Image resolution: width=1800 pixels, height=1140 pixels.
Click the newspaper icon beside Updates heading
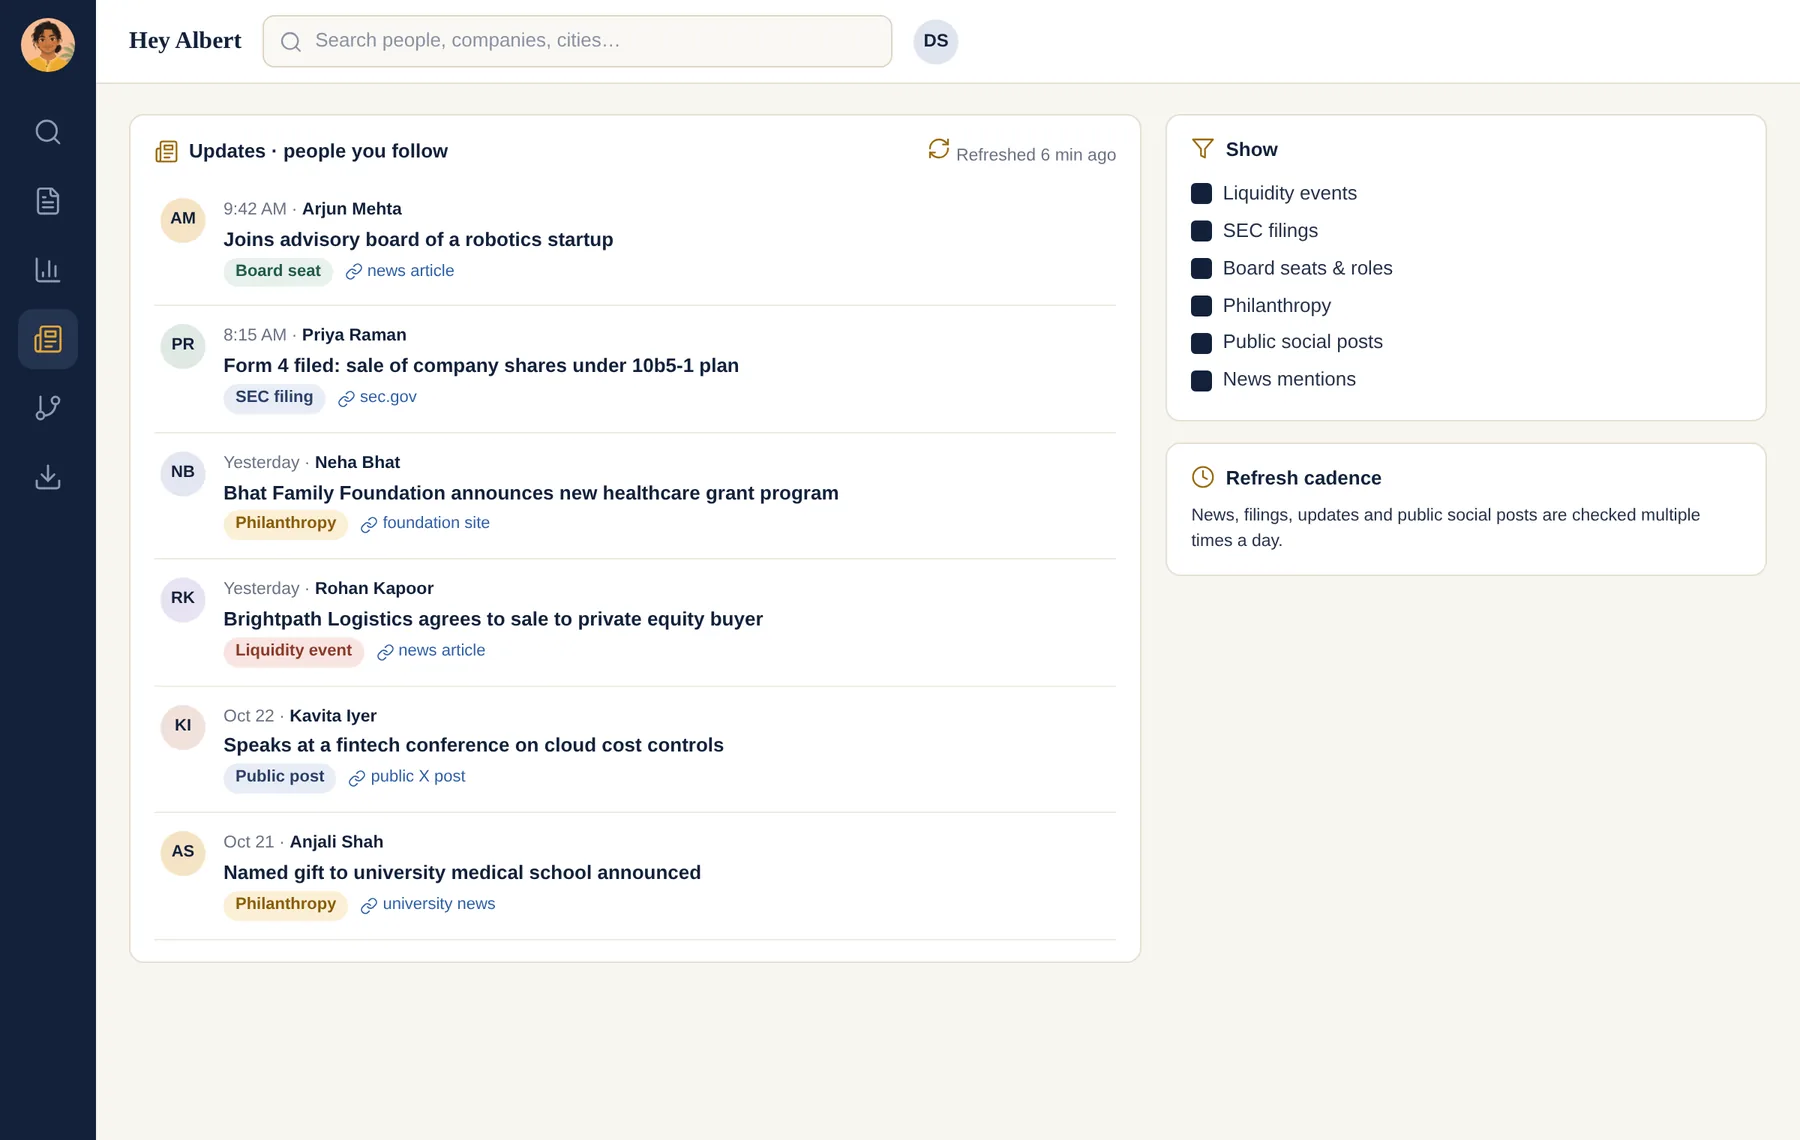[x=167, y=151]
